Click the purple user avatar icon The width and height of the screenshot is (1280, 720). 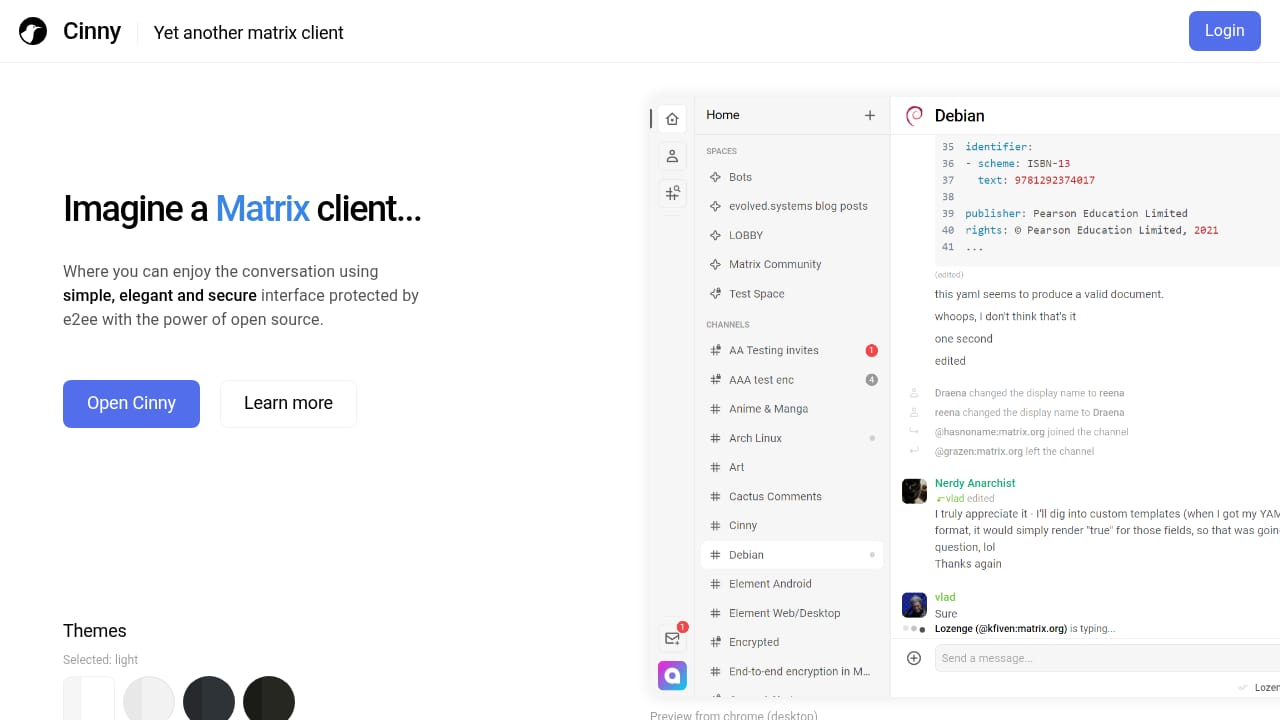672,675
